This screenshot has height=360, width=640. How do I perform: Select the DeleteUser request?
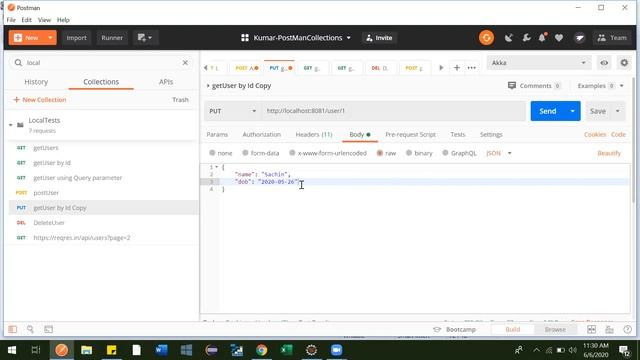pos(103,223)
